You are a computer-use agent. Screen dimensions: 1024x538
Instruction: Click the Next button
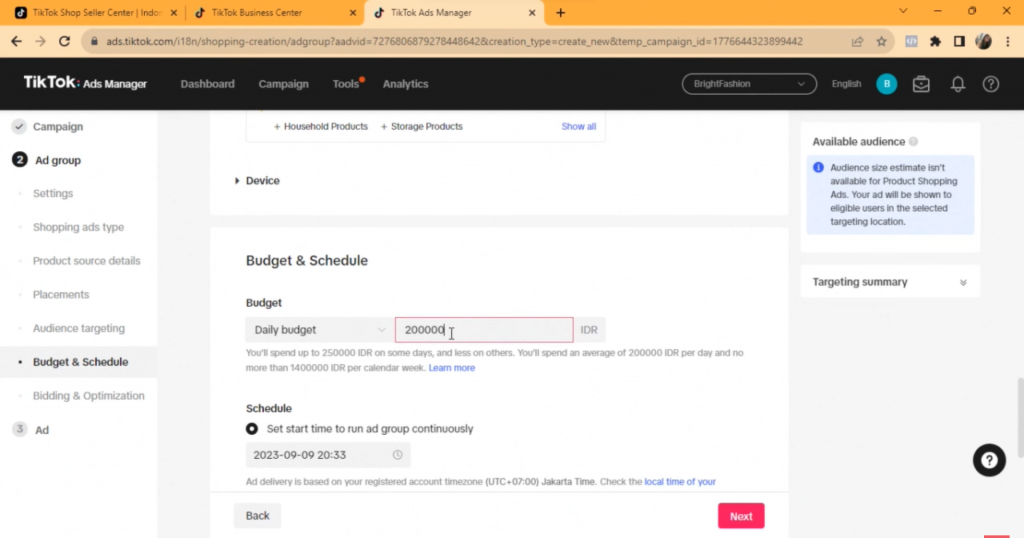[741, 516]
